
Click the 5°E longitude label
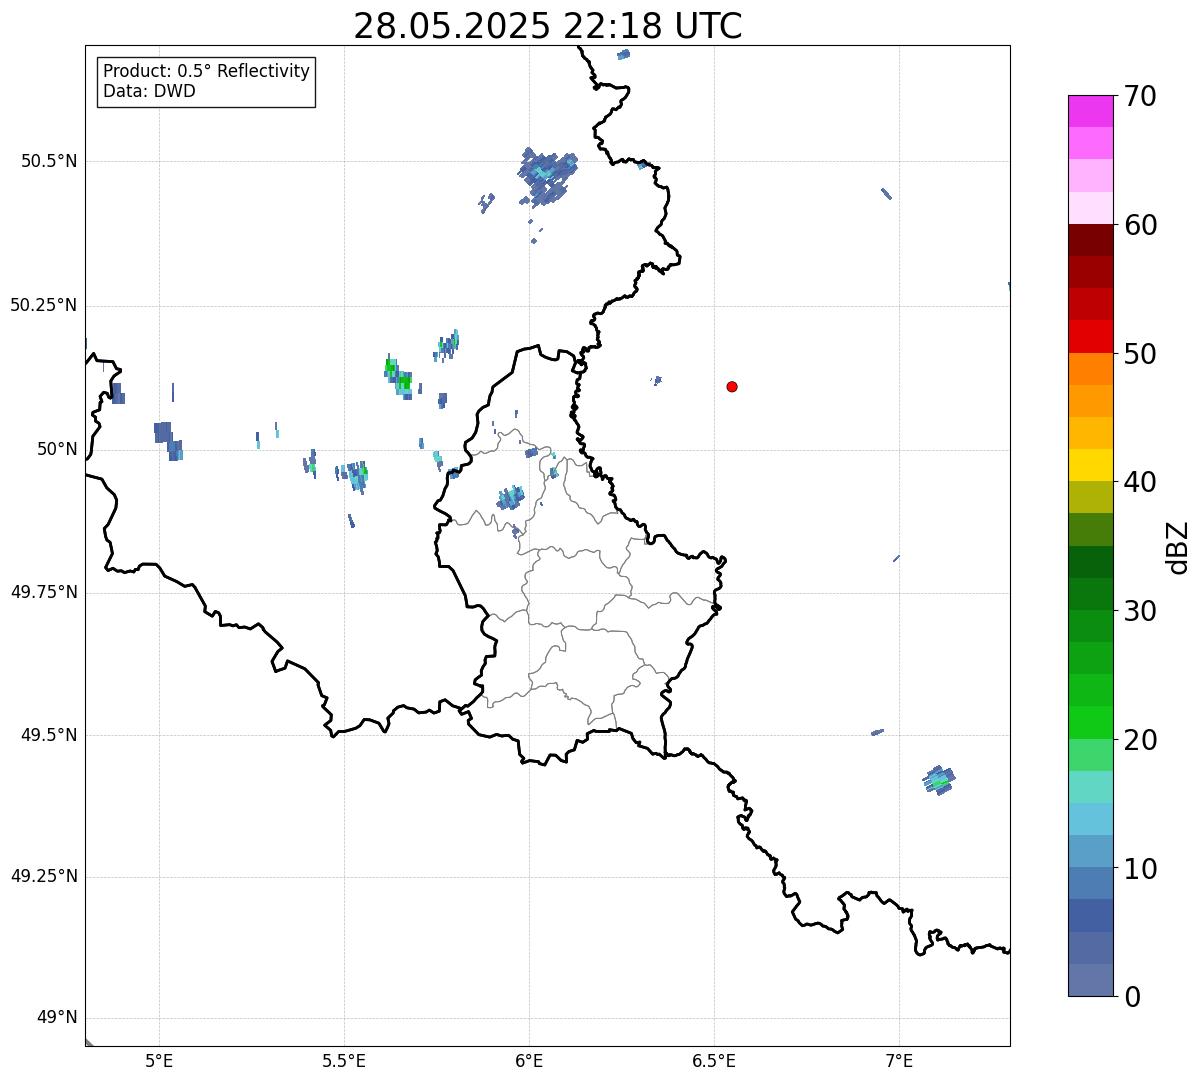point(159,1060)
